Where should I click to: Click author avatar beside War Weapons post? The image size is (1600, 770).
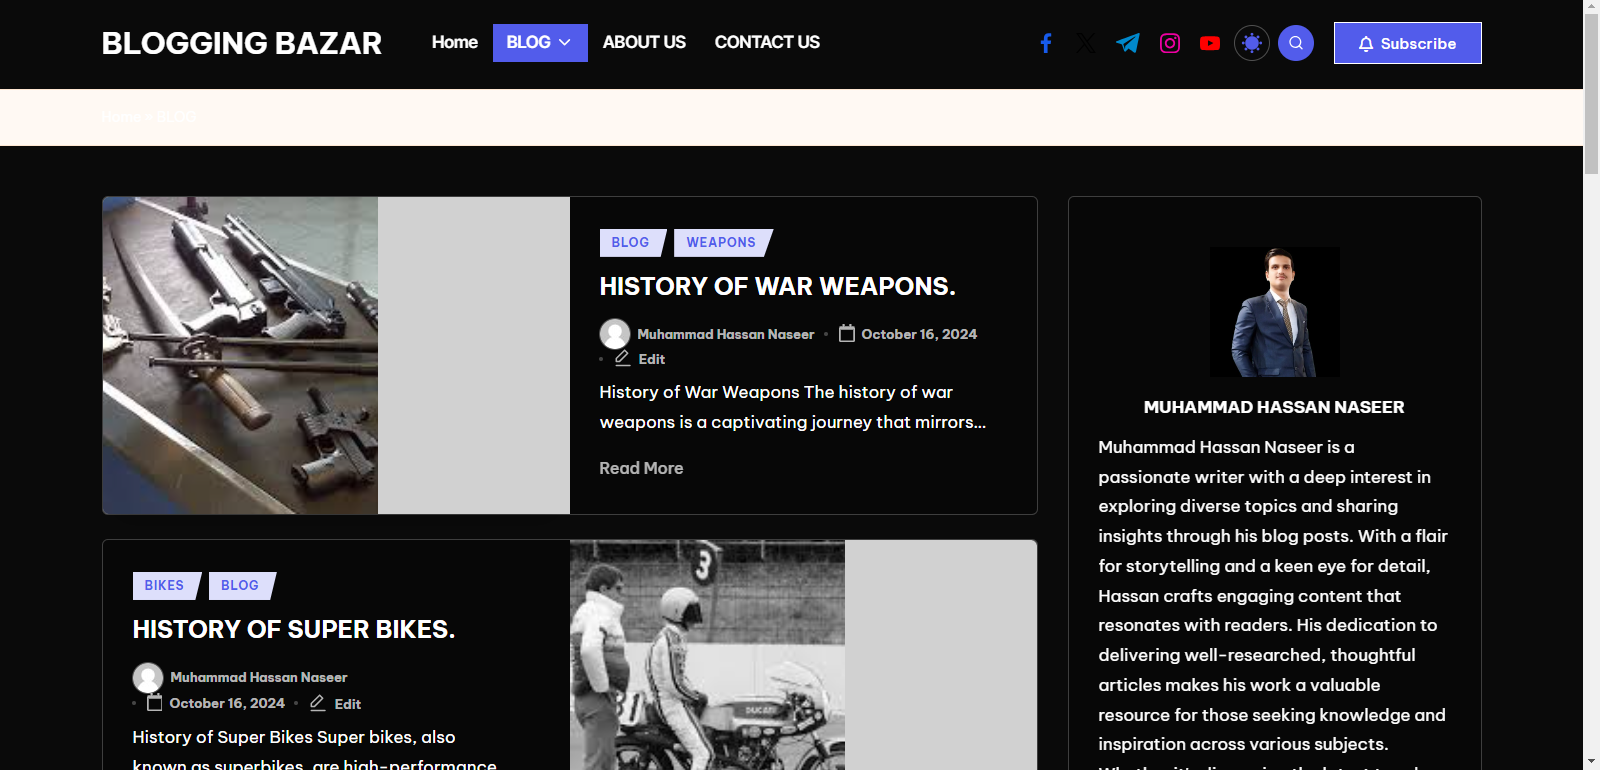coord(614,334)
